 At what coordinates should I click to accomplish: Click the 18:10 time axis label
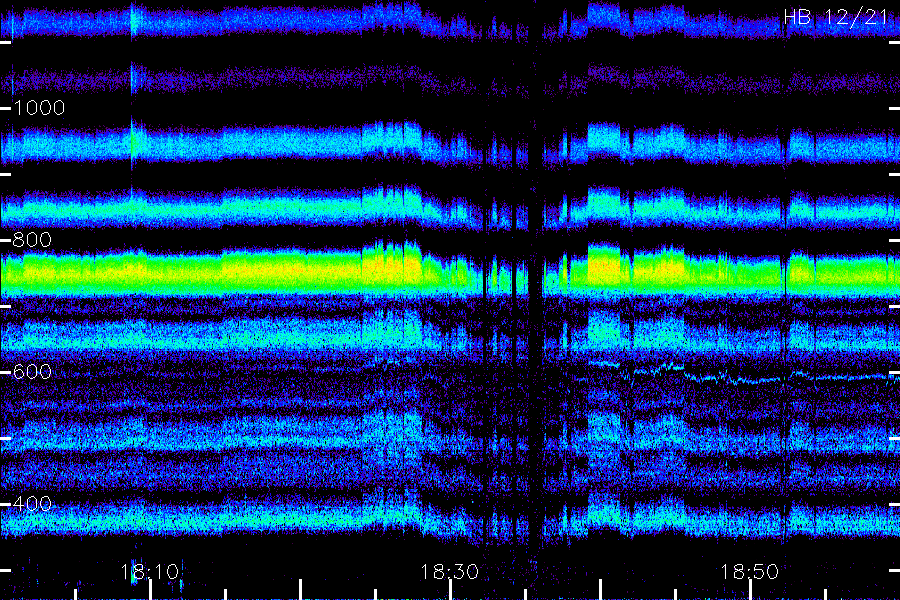coord(150,571)
